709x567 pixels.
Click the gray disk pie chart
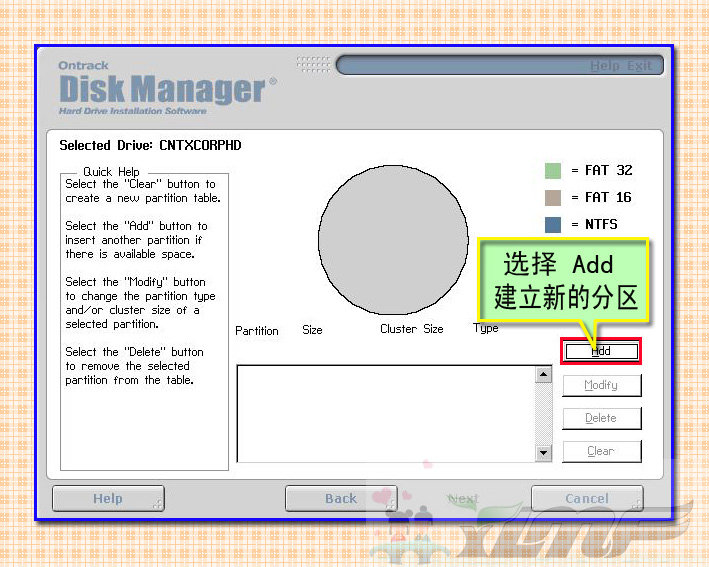(x=393, y=240)
